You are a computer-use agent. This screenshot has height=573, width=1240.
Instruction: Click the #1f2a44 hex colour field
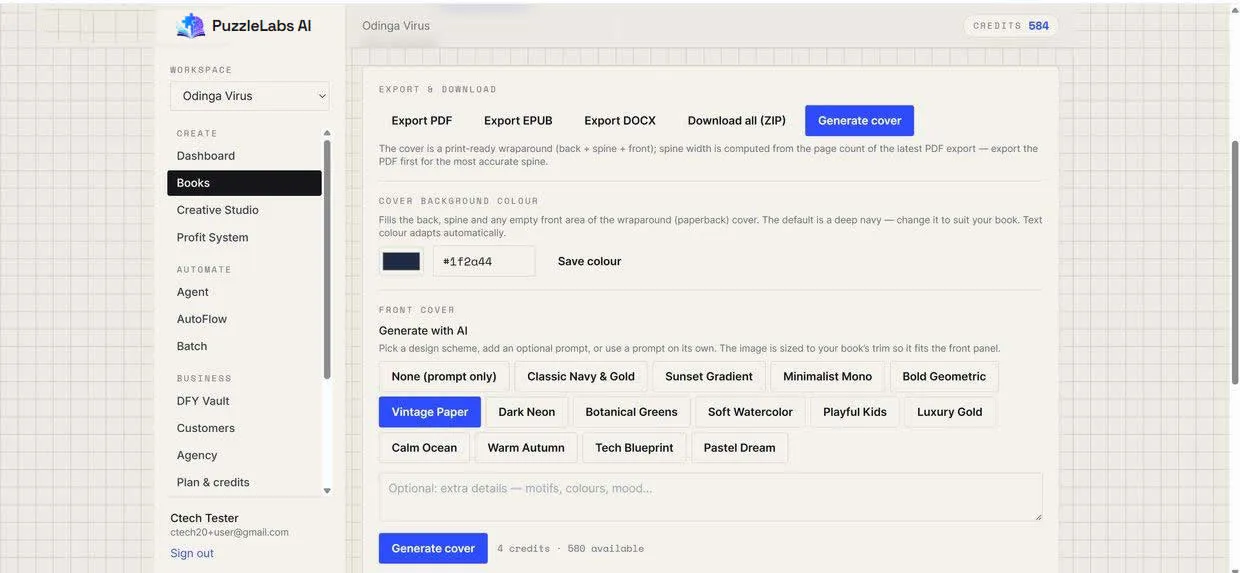coord(484,261)
